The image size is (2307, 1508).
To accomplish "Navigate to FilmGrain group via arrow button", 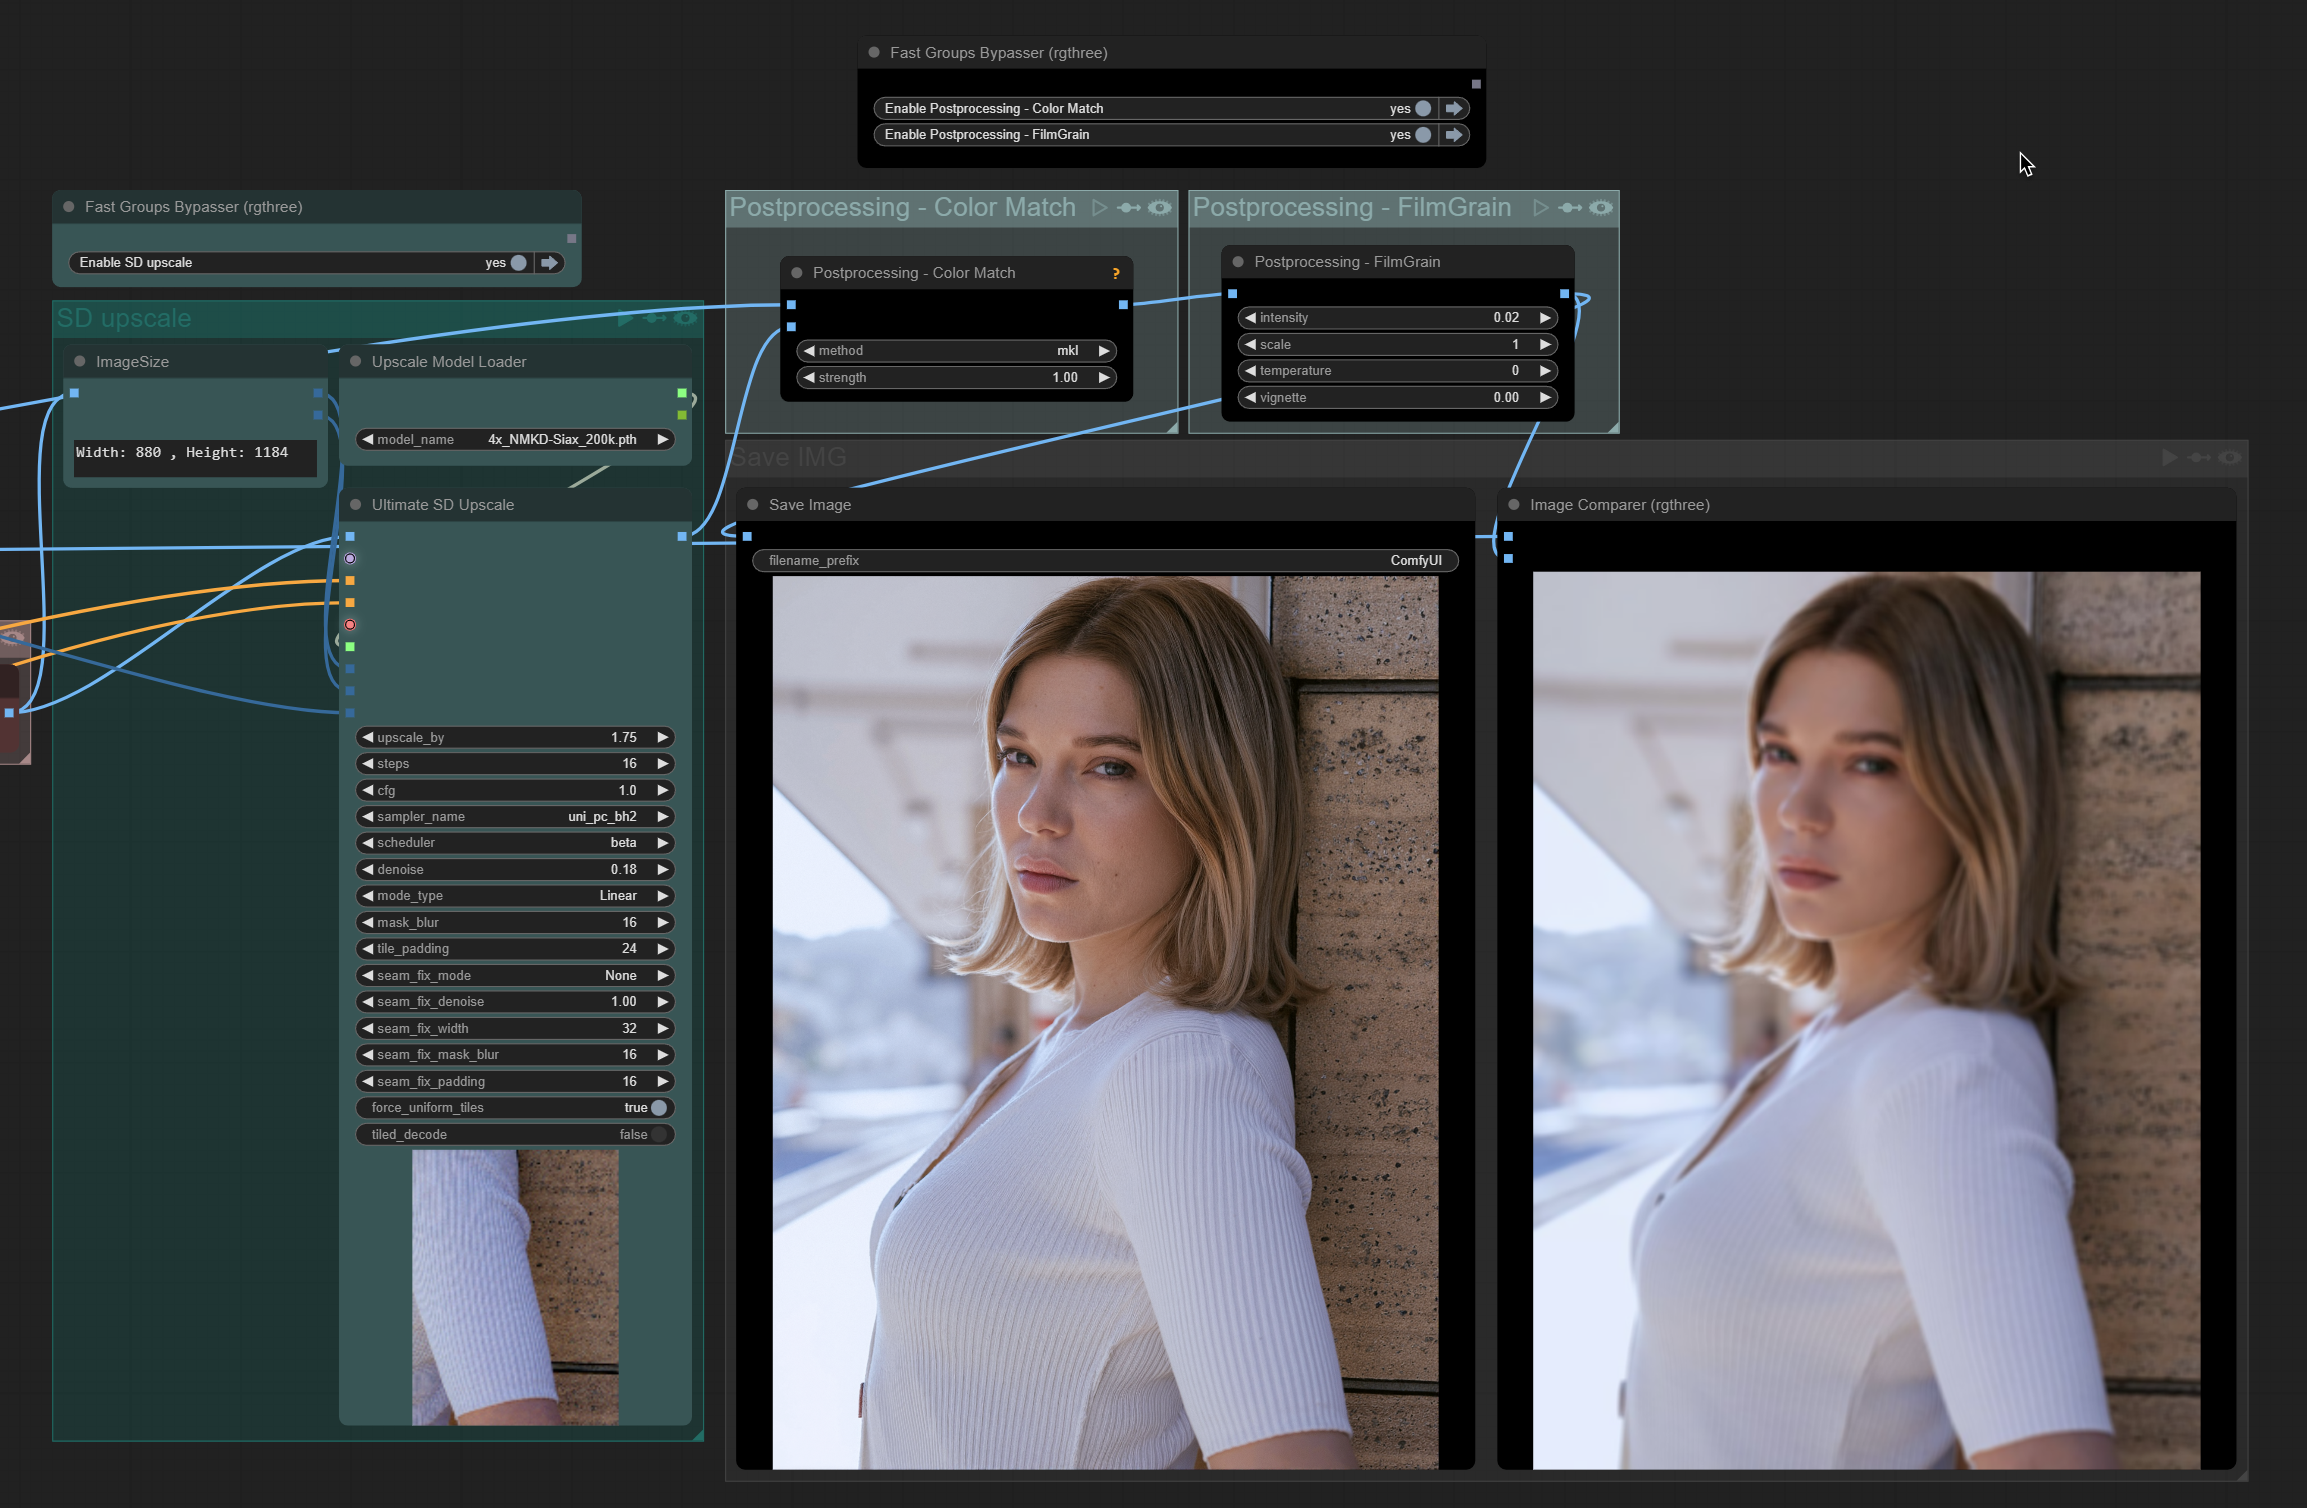I will [1454, 134].
